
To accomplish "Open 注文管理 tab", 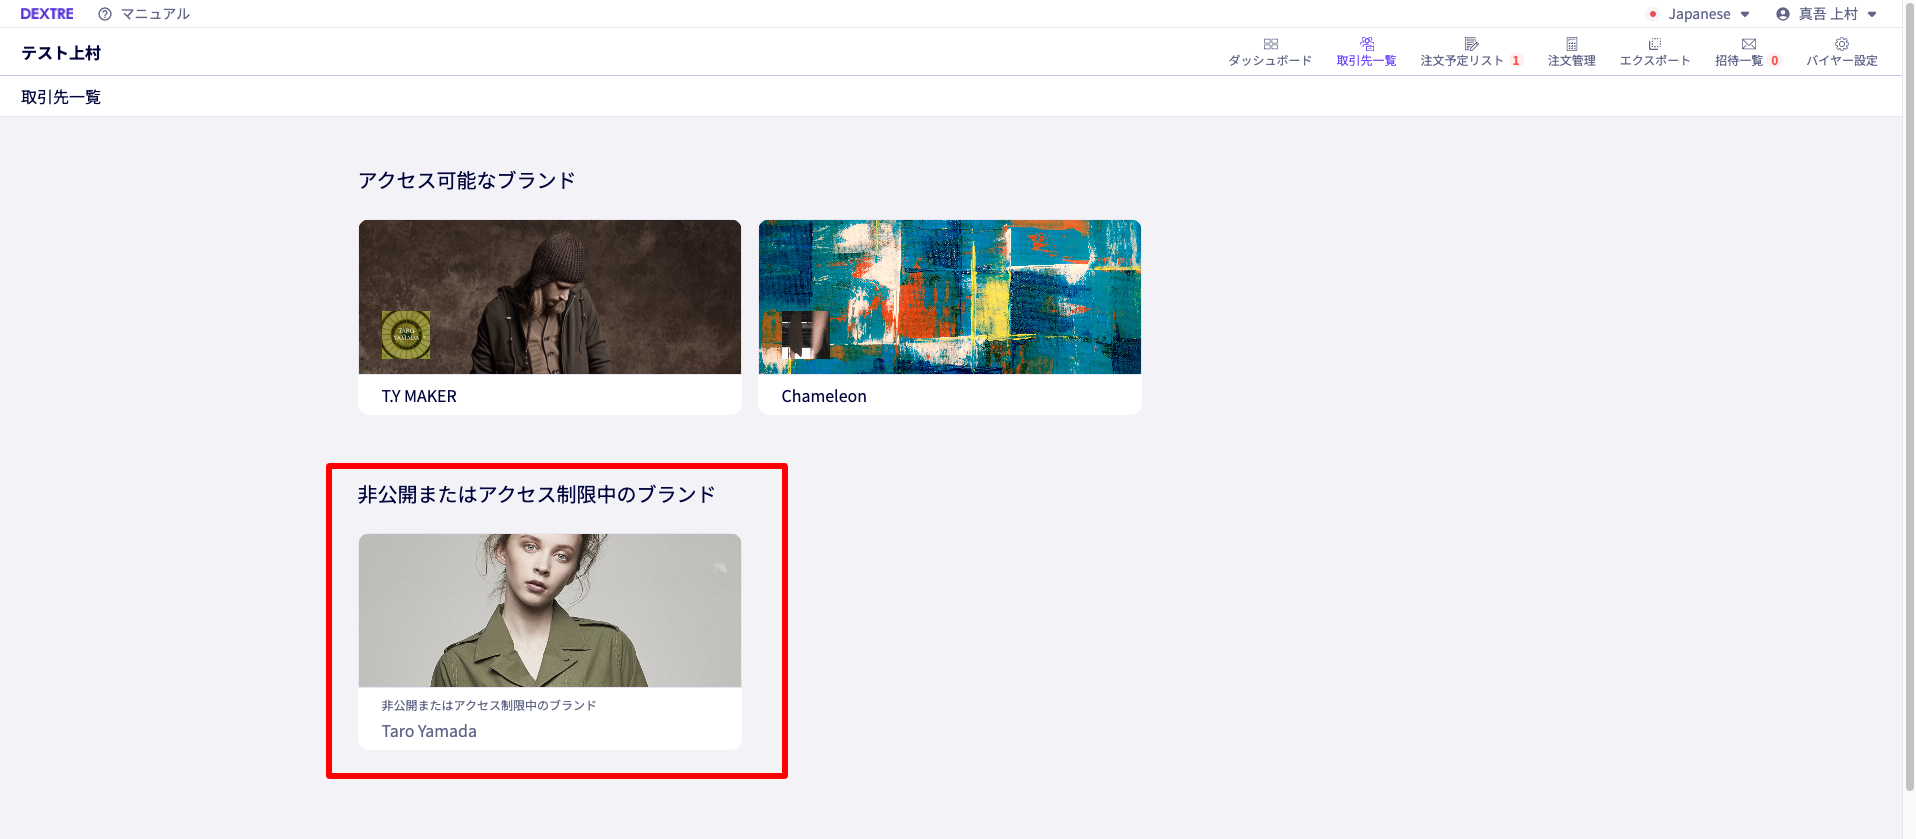I will click(1572, 61).
